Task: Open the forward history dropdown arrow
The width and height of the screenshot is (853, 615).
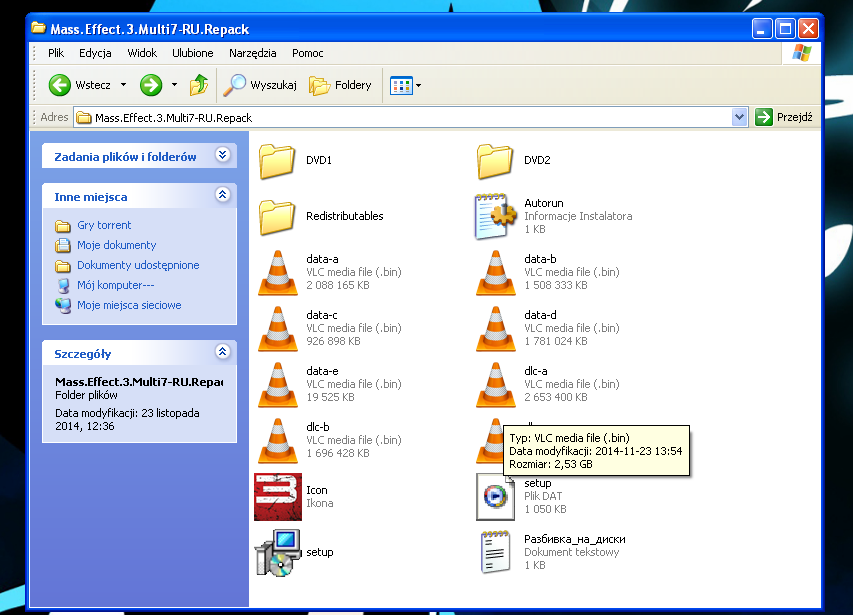Action: [174, 85]
